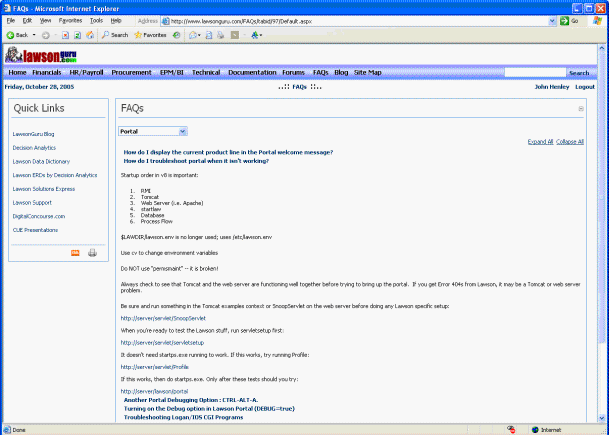
Task: Click the site search input box
Action: coord(535,73)
